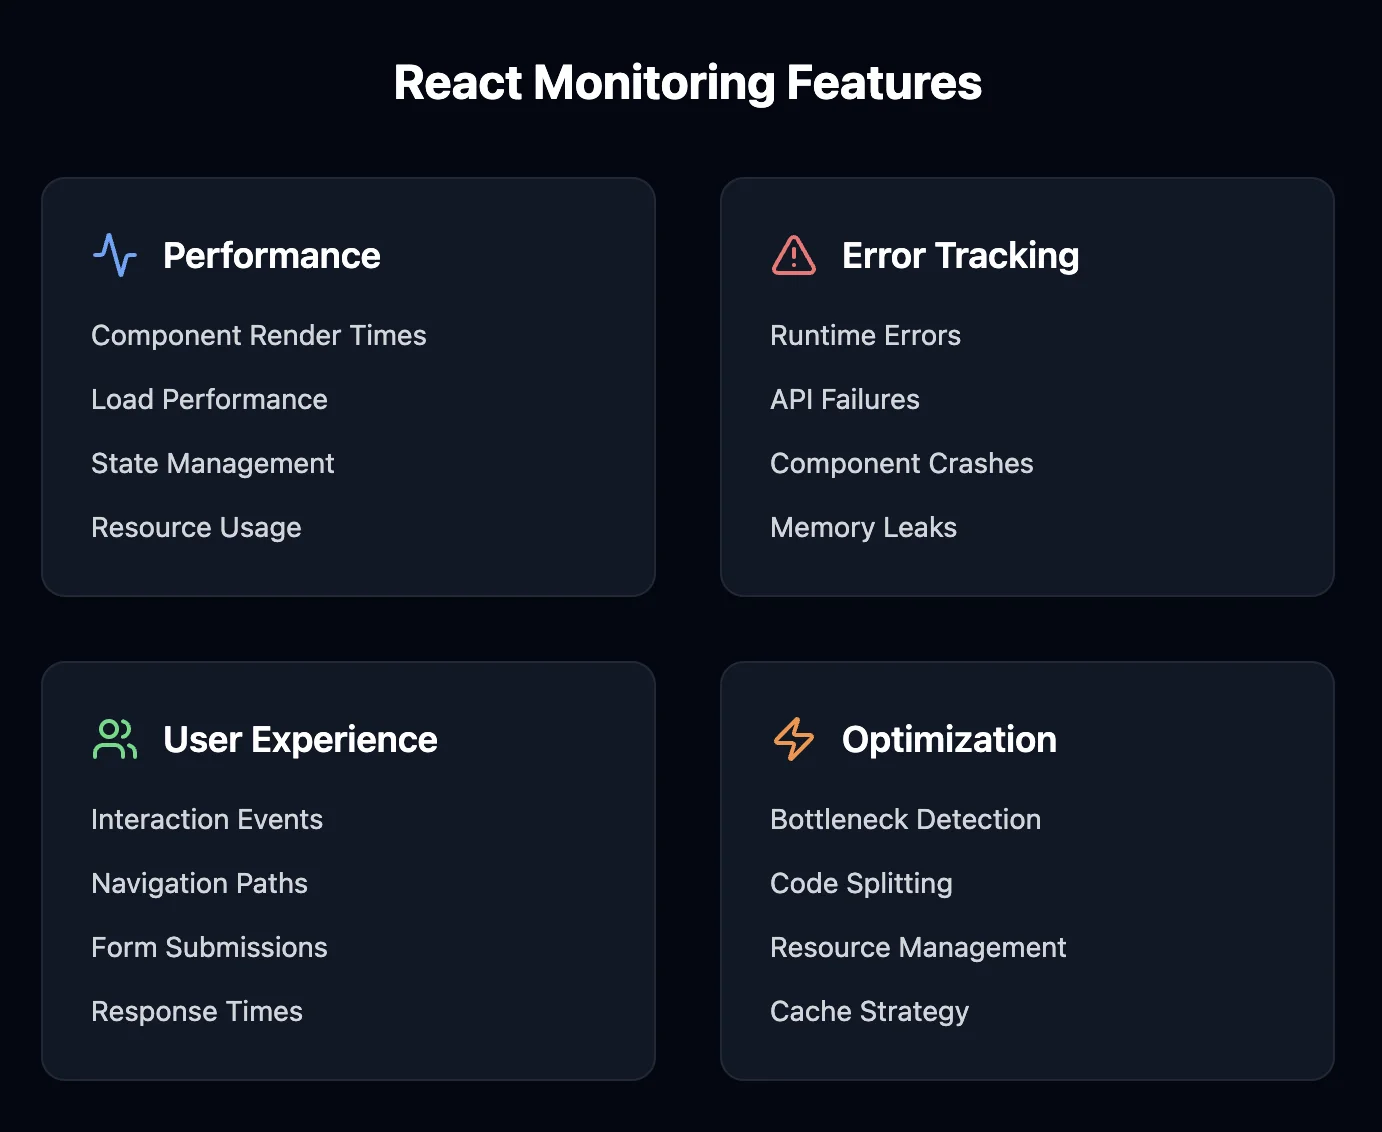The image size is (1382, 1132).
Task: Click the Optimization heading
Action: pos(949,739)
